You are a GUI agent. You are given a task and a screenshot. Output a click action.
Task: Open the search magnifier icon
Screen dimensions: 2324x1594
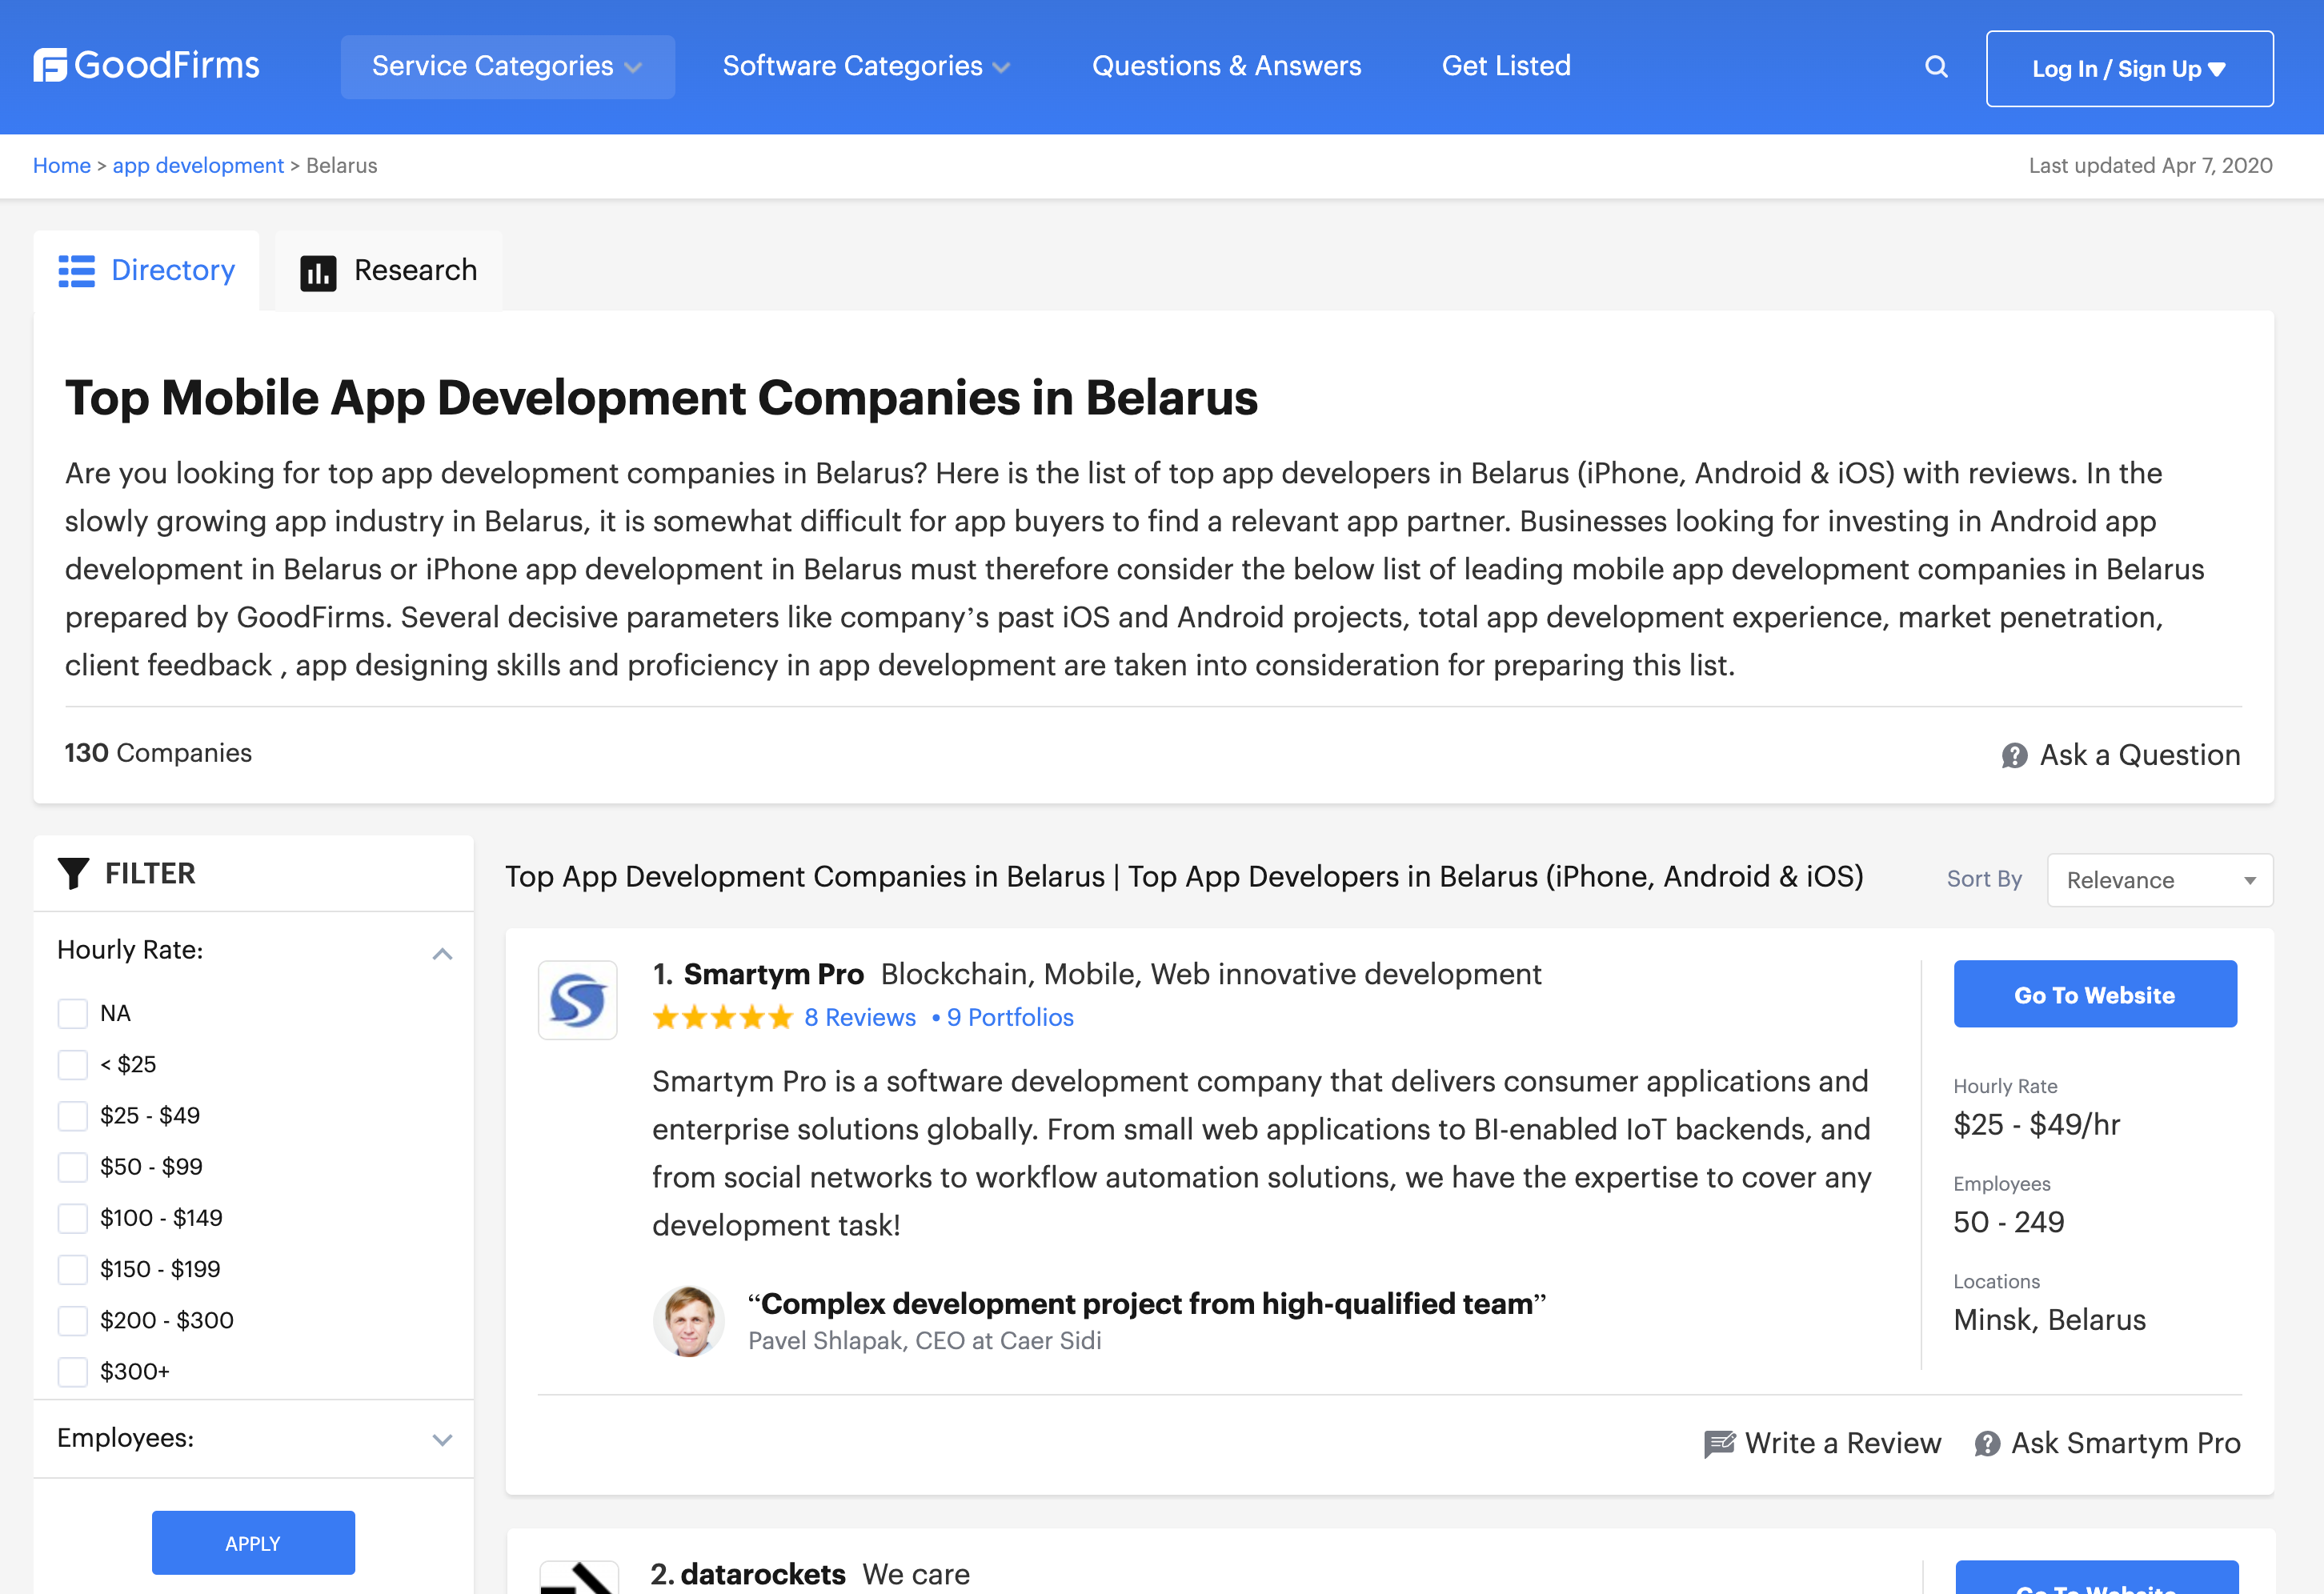(x=1936, y=67)
